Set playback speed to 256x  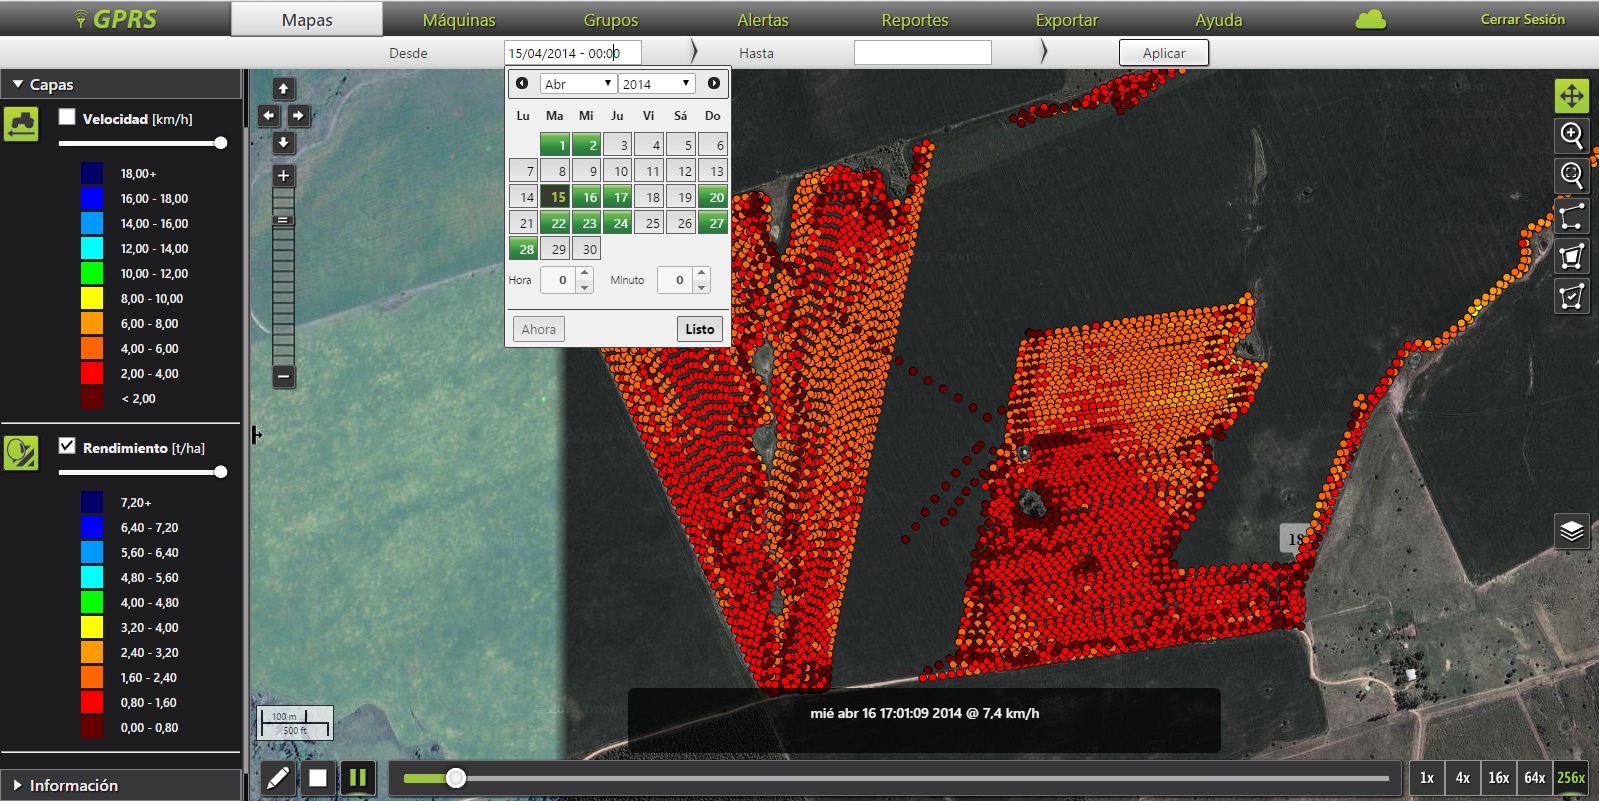click(x=1570, y=777)
